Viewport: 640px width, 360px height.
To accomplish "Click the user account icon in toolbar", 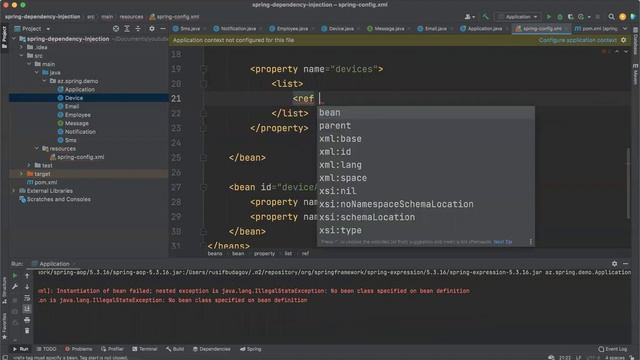I will point(469,17).
